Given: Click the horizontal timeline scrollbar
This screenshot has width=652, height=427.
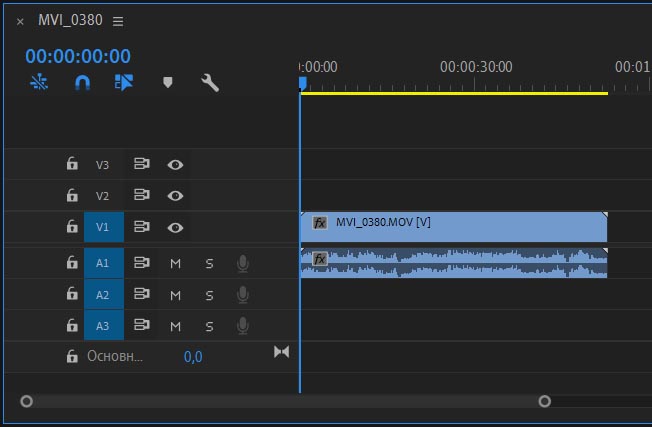Looking at the screenshot, I should click(285, 401).
